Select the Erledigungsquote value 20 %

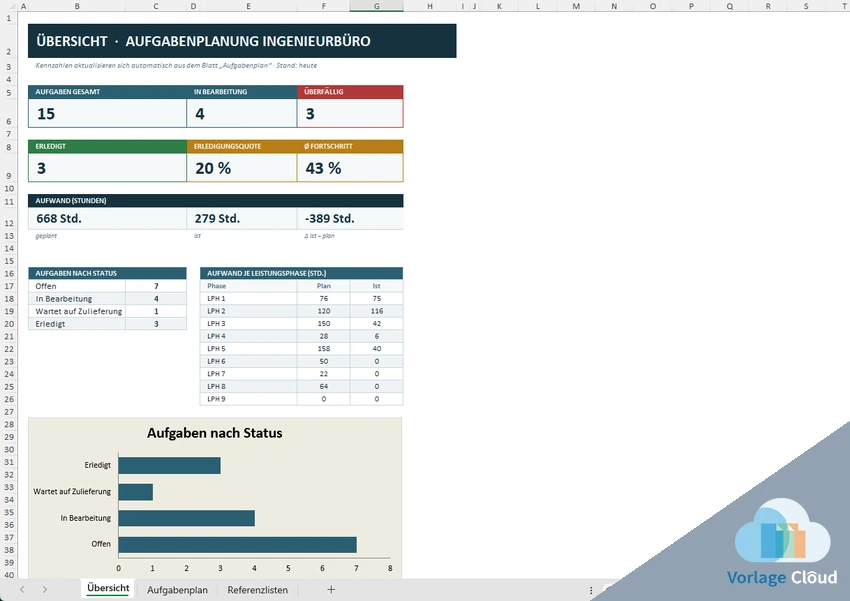(242, 168)
